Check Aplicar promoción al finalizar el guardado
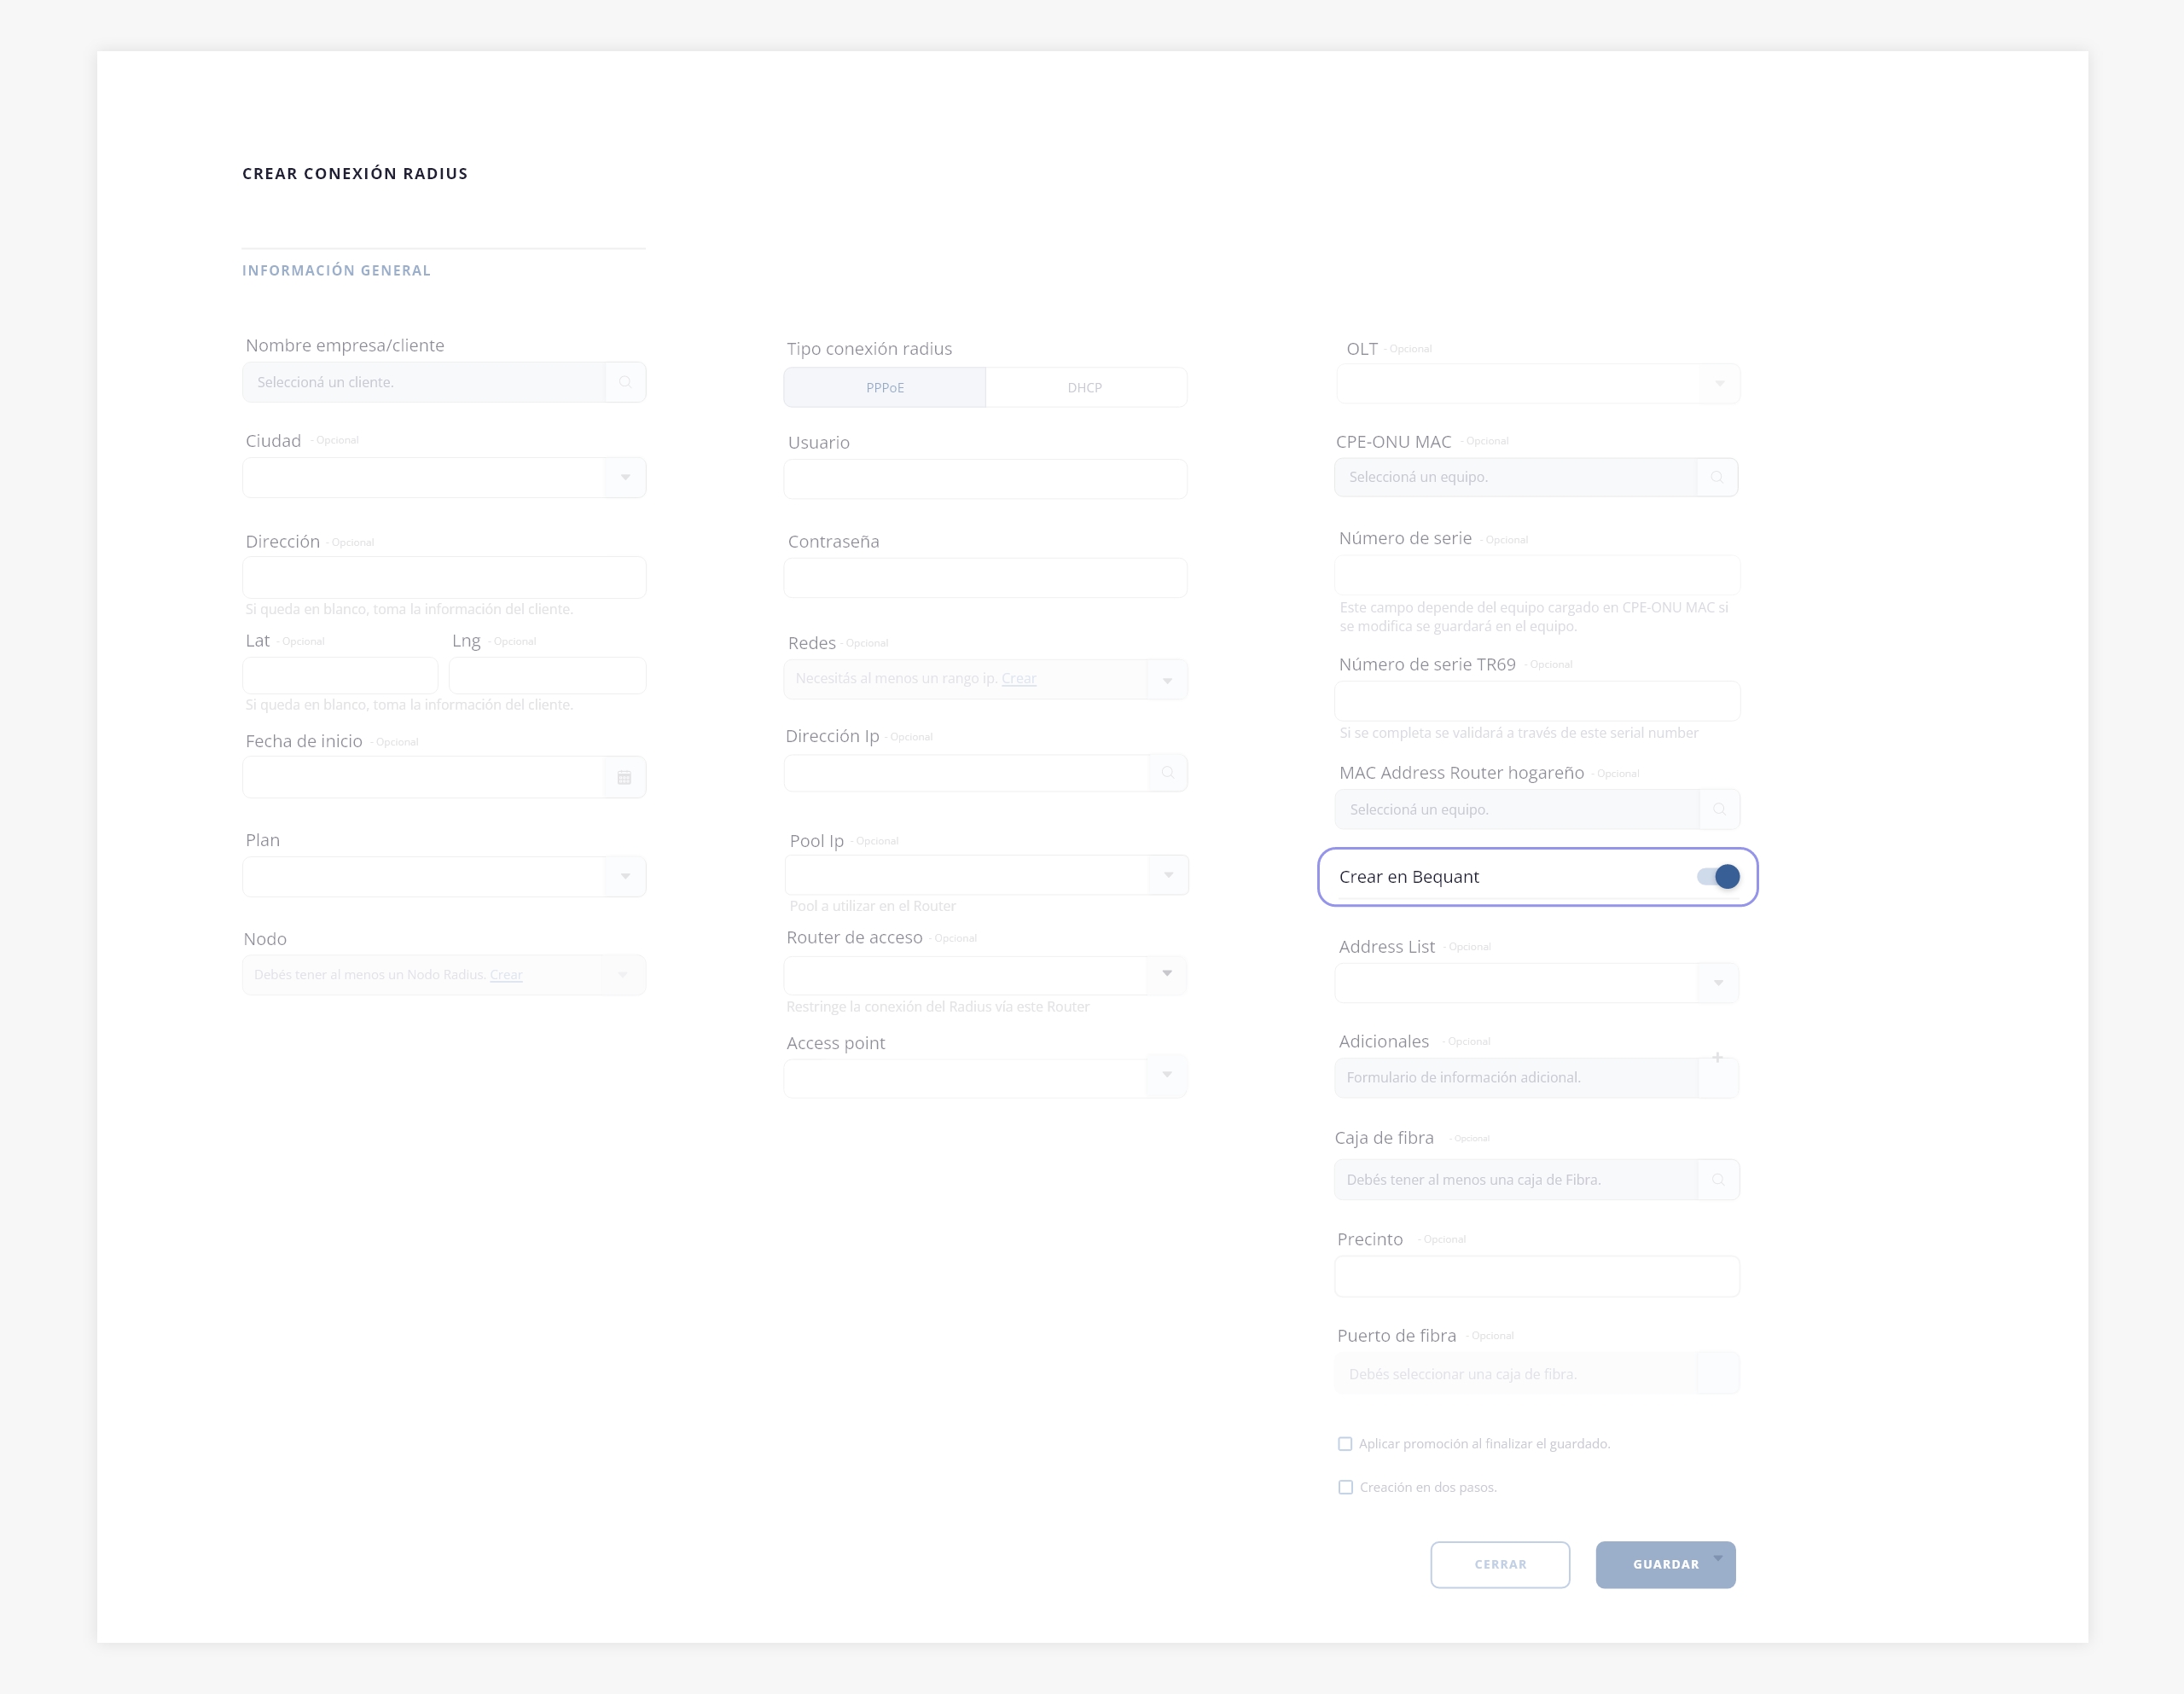This screenshot has width=2184, height=1694. pos(1345,1444)
